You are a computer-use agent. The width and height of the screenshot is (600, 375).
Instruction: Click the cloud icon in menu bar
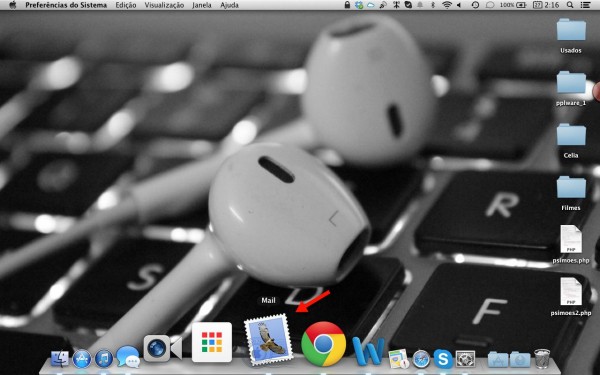point(370,5)
